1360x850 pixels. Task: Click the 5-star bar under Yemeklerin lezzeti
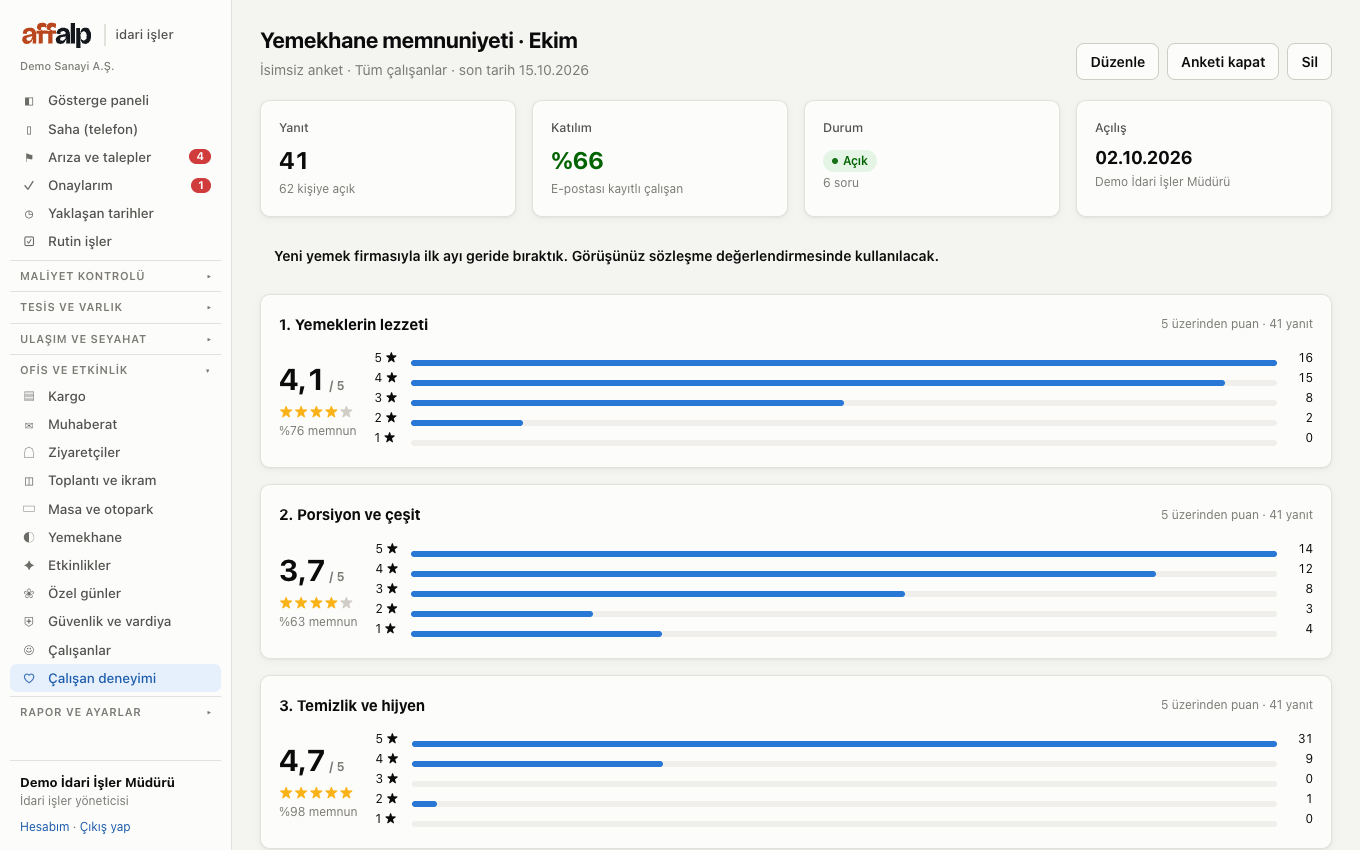click(844, 363)
